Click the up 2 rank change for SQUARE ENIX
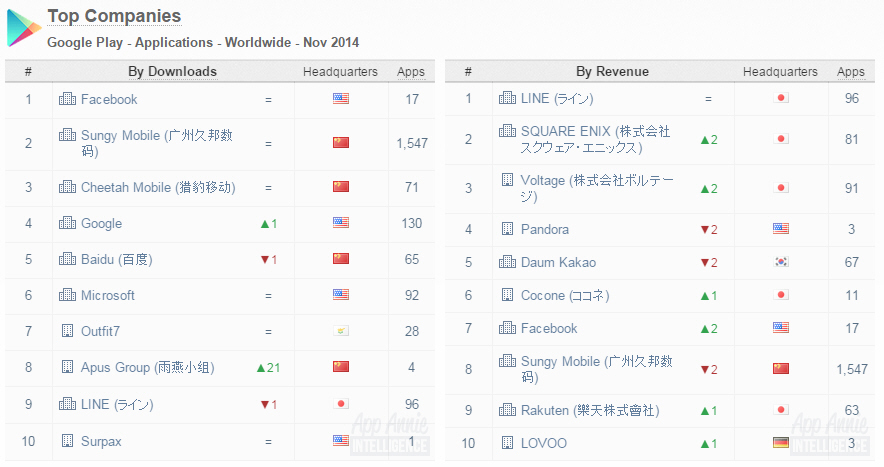The width and height of the screenshot is (884, 467). pos(709,140)
